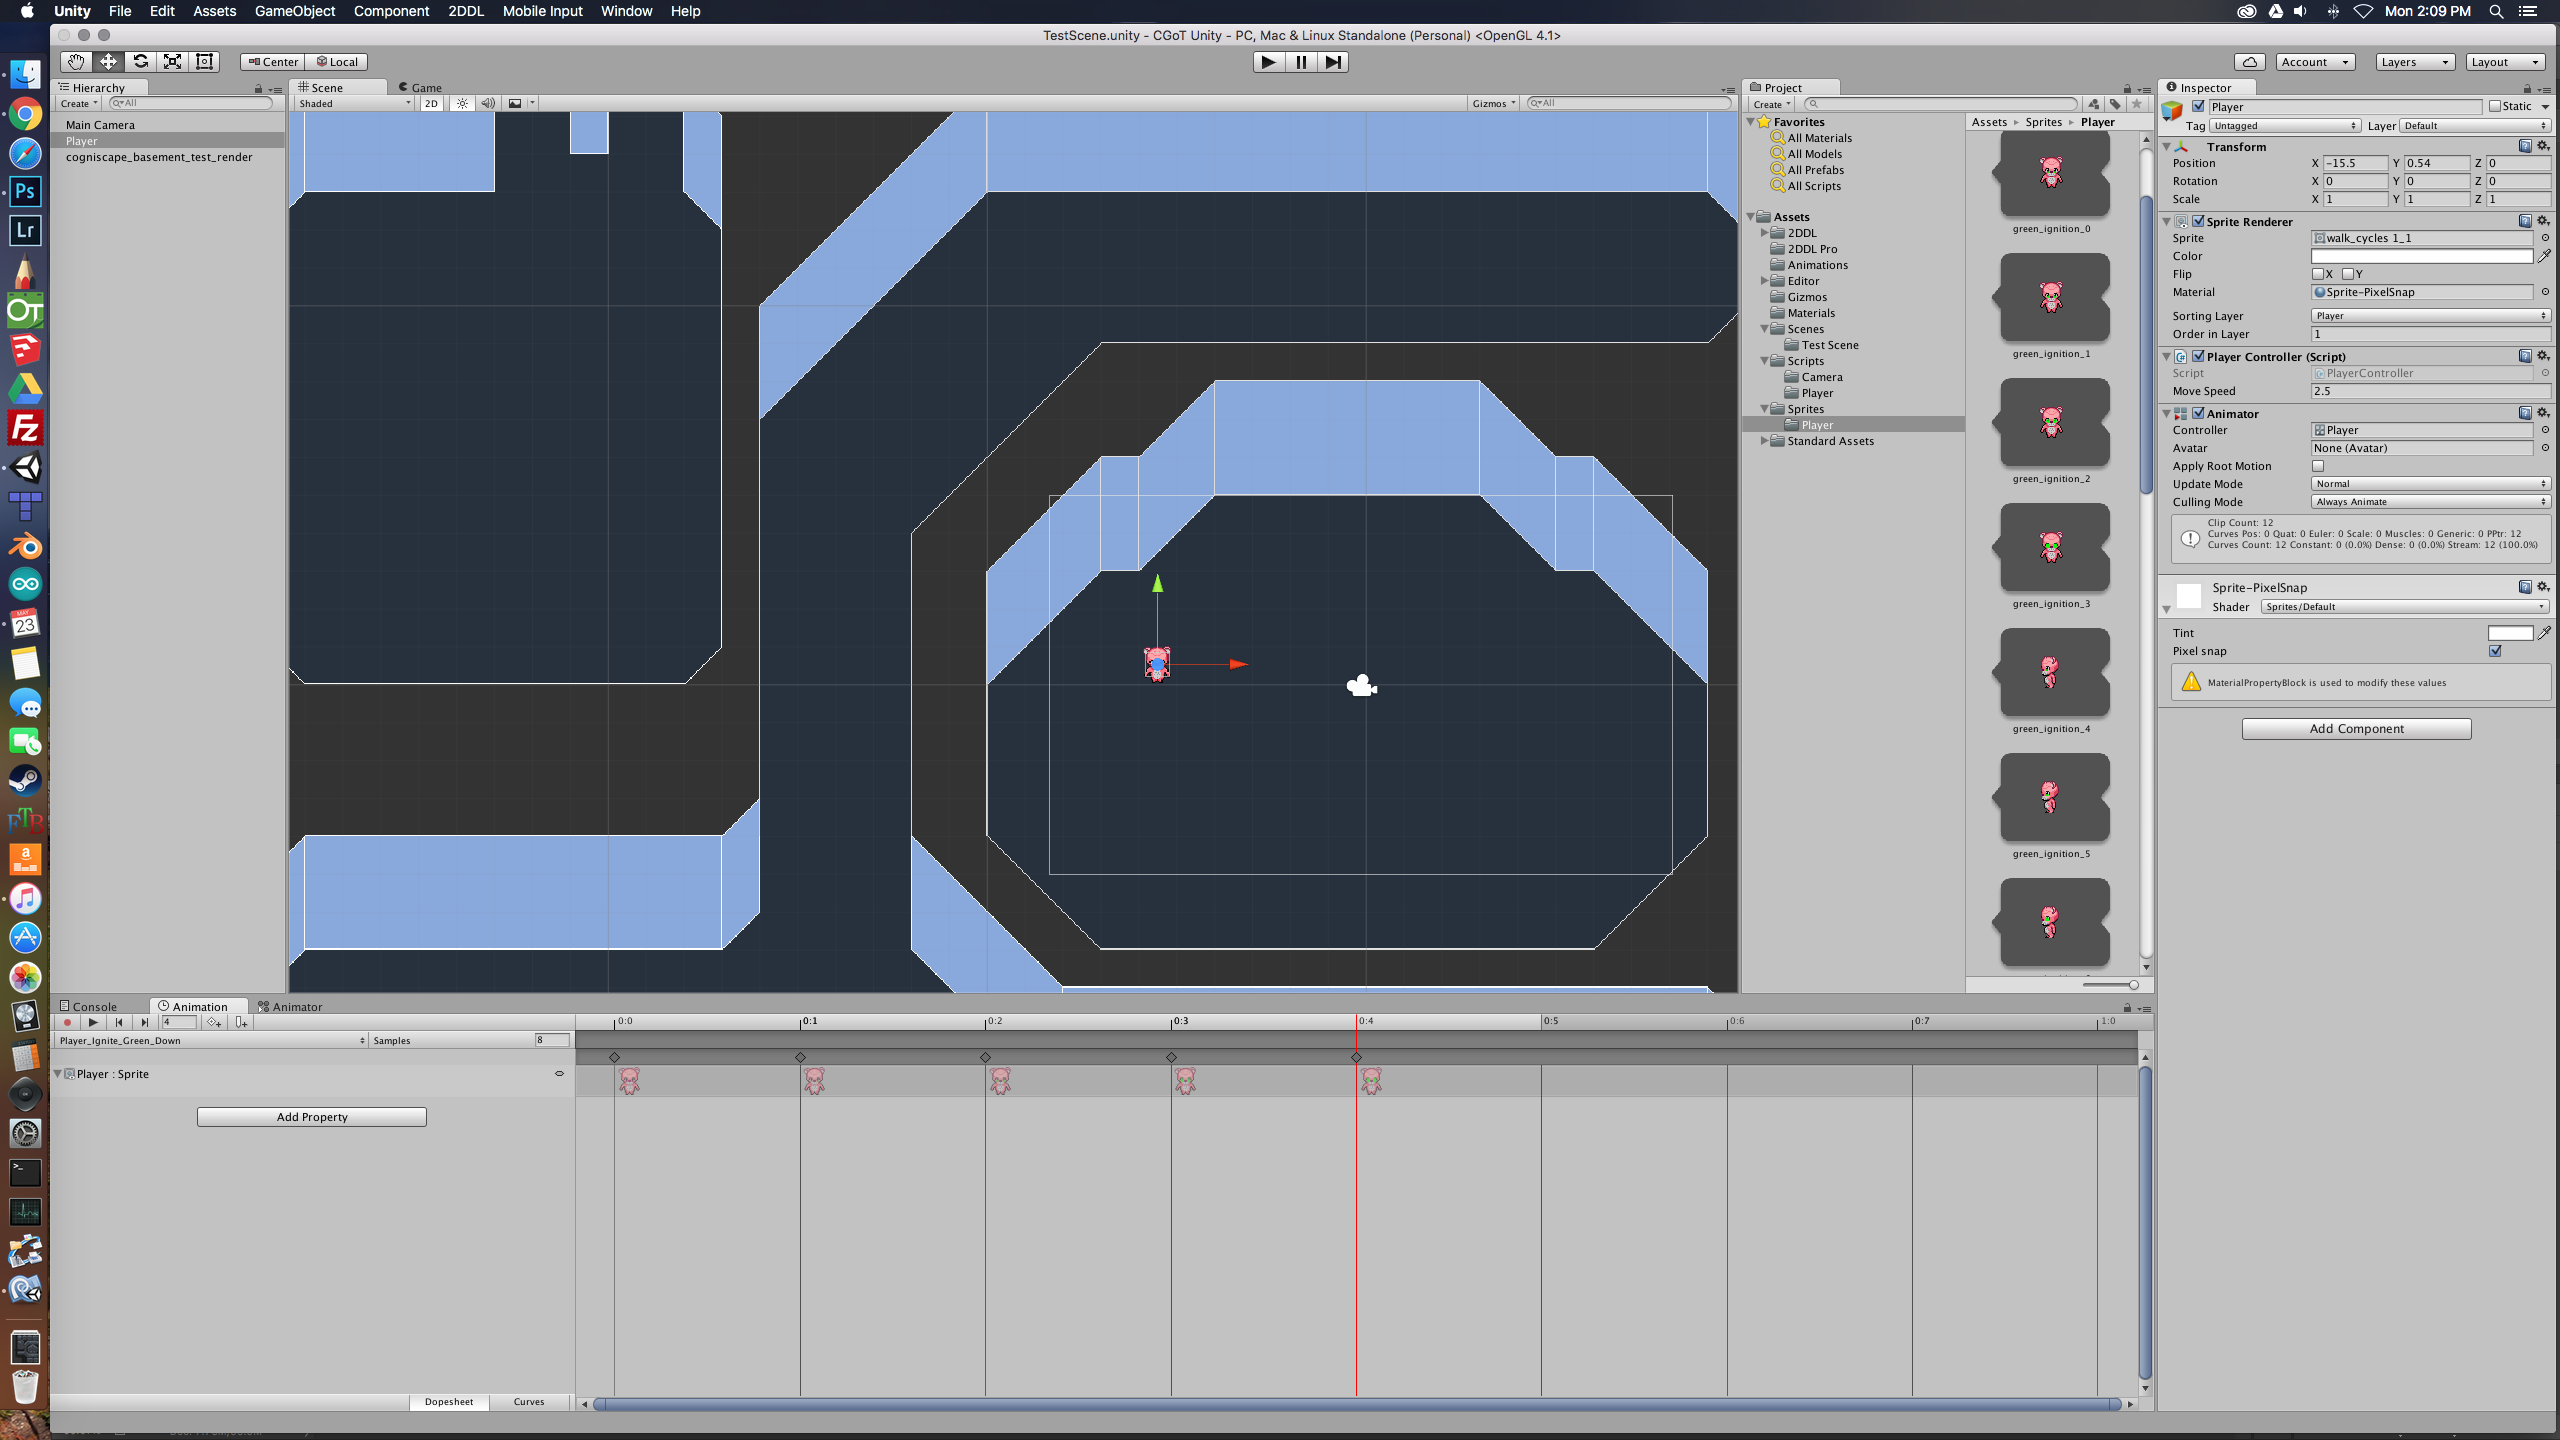The image size is (2560, 1440).
Task: Add keyframe in Animation window
Action: coord(214,1022)
